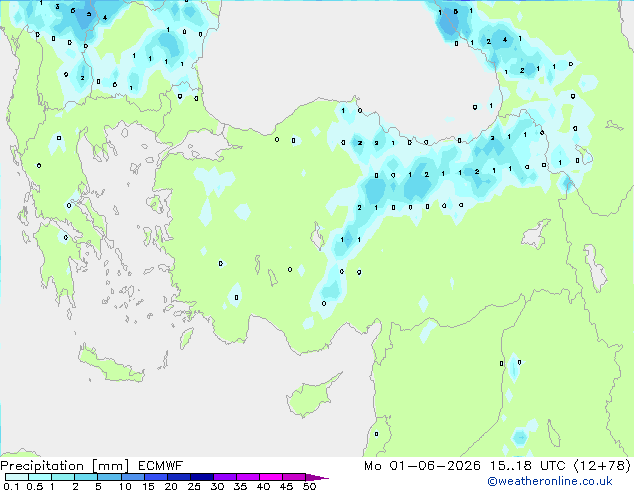This screenshot has width=634, height=490.
Task: Click the legend value '30'
Action: click(x=217, y=486)
